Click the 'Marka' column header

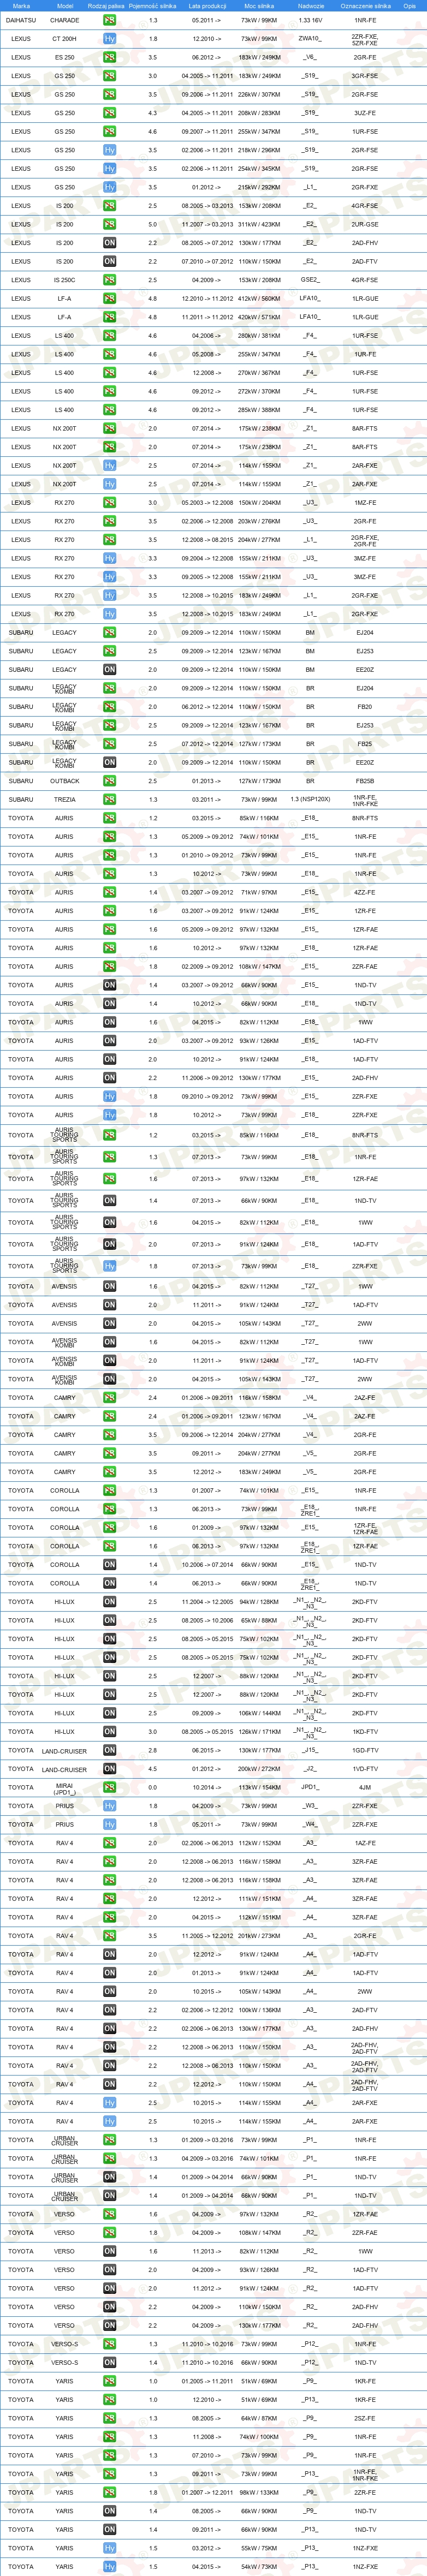(x=21, y=6)
